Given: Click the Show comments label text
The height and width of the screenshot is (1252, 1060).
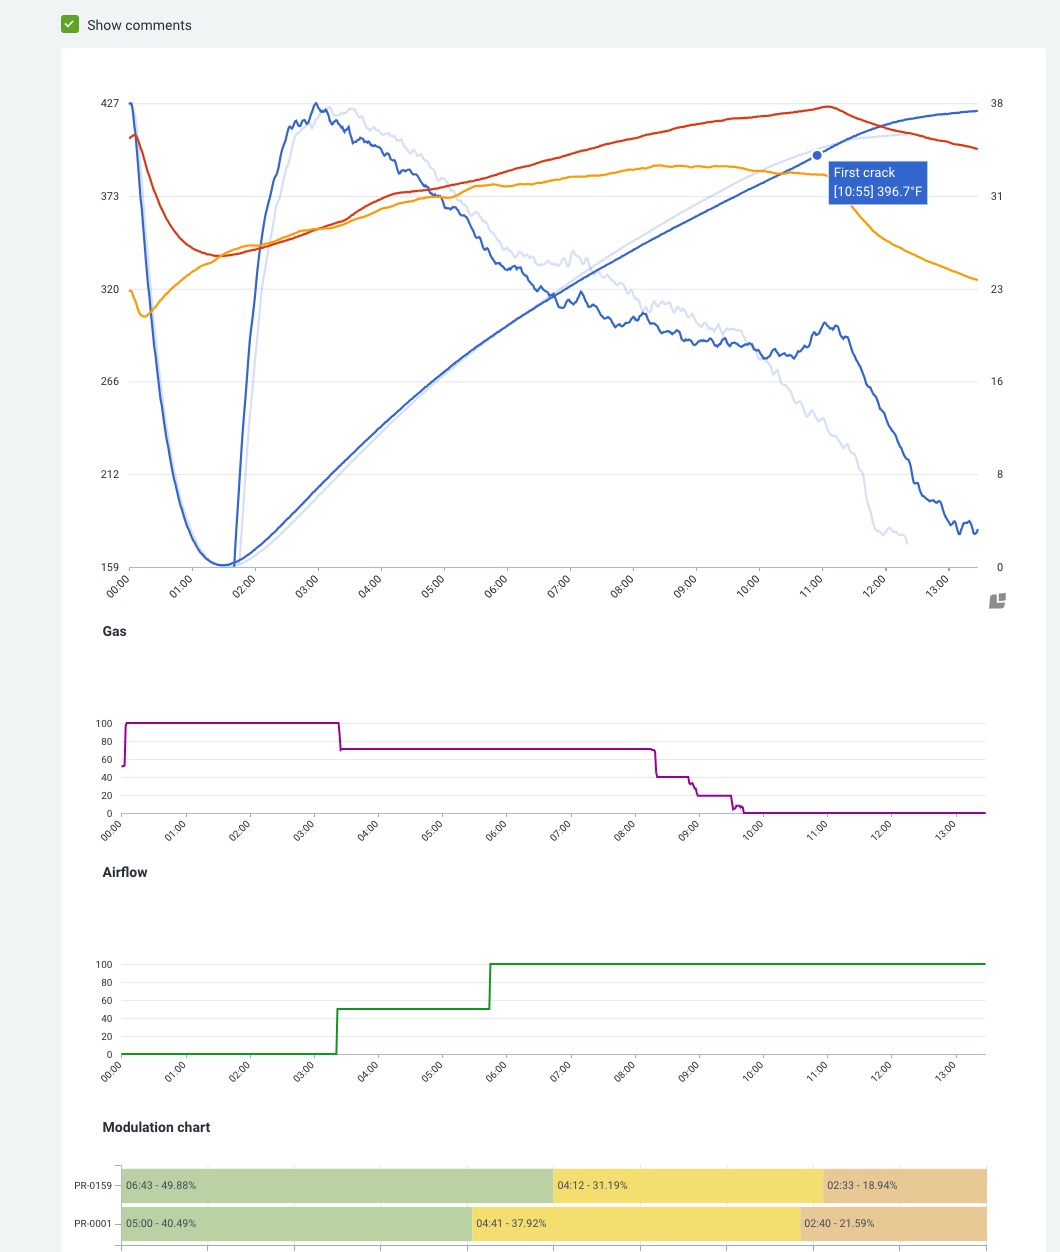Looking at the screenshot, I should pos(139,25).
